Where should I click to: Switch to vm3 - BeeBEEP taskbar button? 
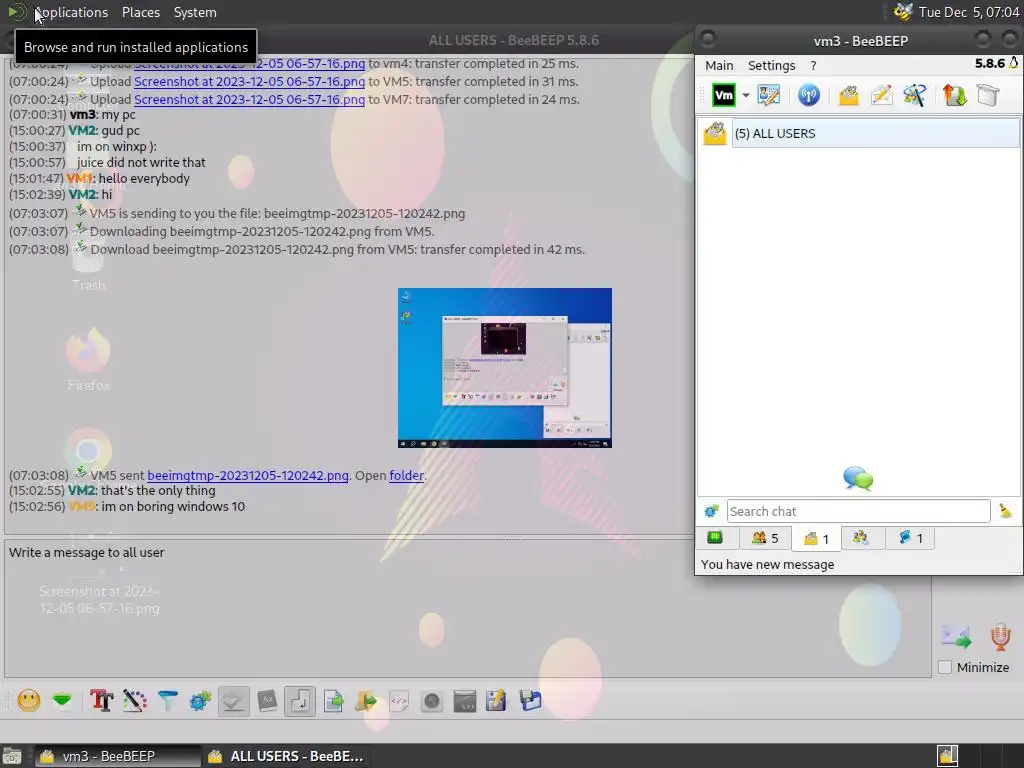[118, 756]
